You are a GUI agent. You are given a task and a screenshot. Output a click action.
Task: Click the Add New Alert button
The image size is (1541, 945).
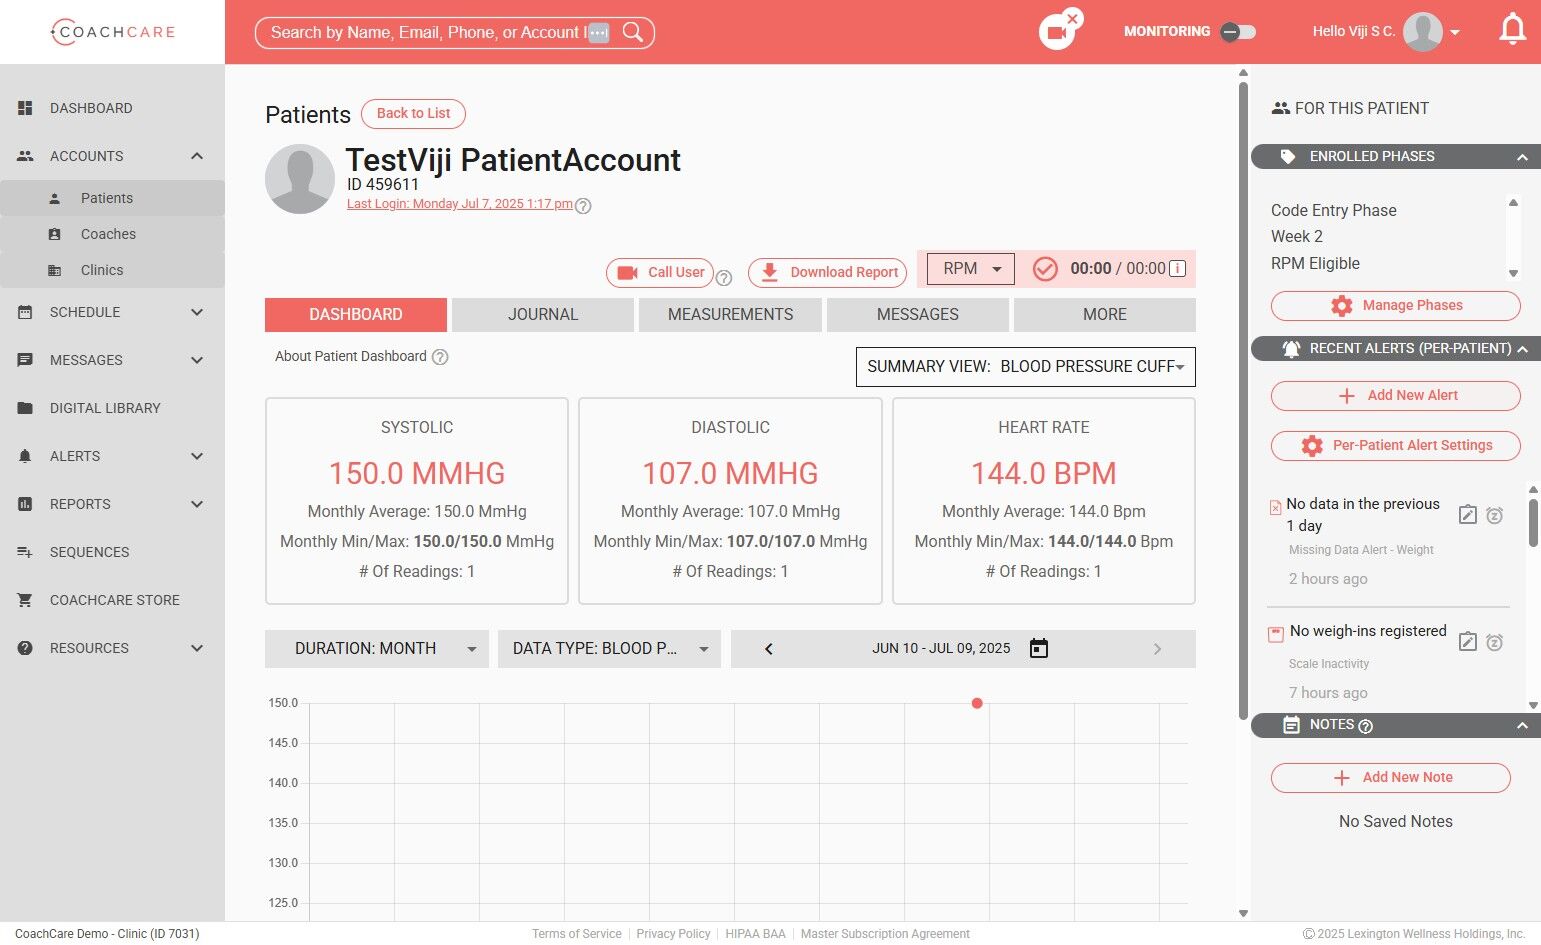pos(1396,396)
